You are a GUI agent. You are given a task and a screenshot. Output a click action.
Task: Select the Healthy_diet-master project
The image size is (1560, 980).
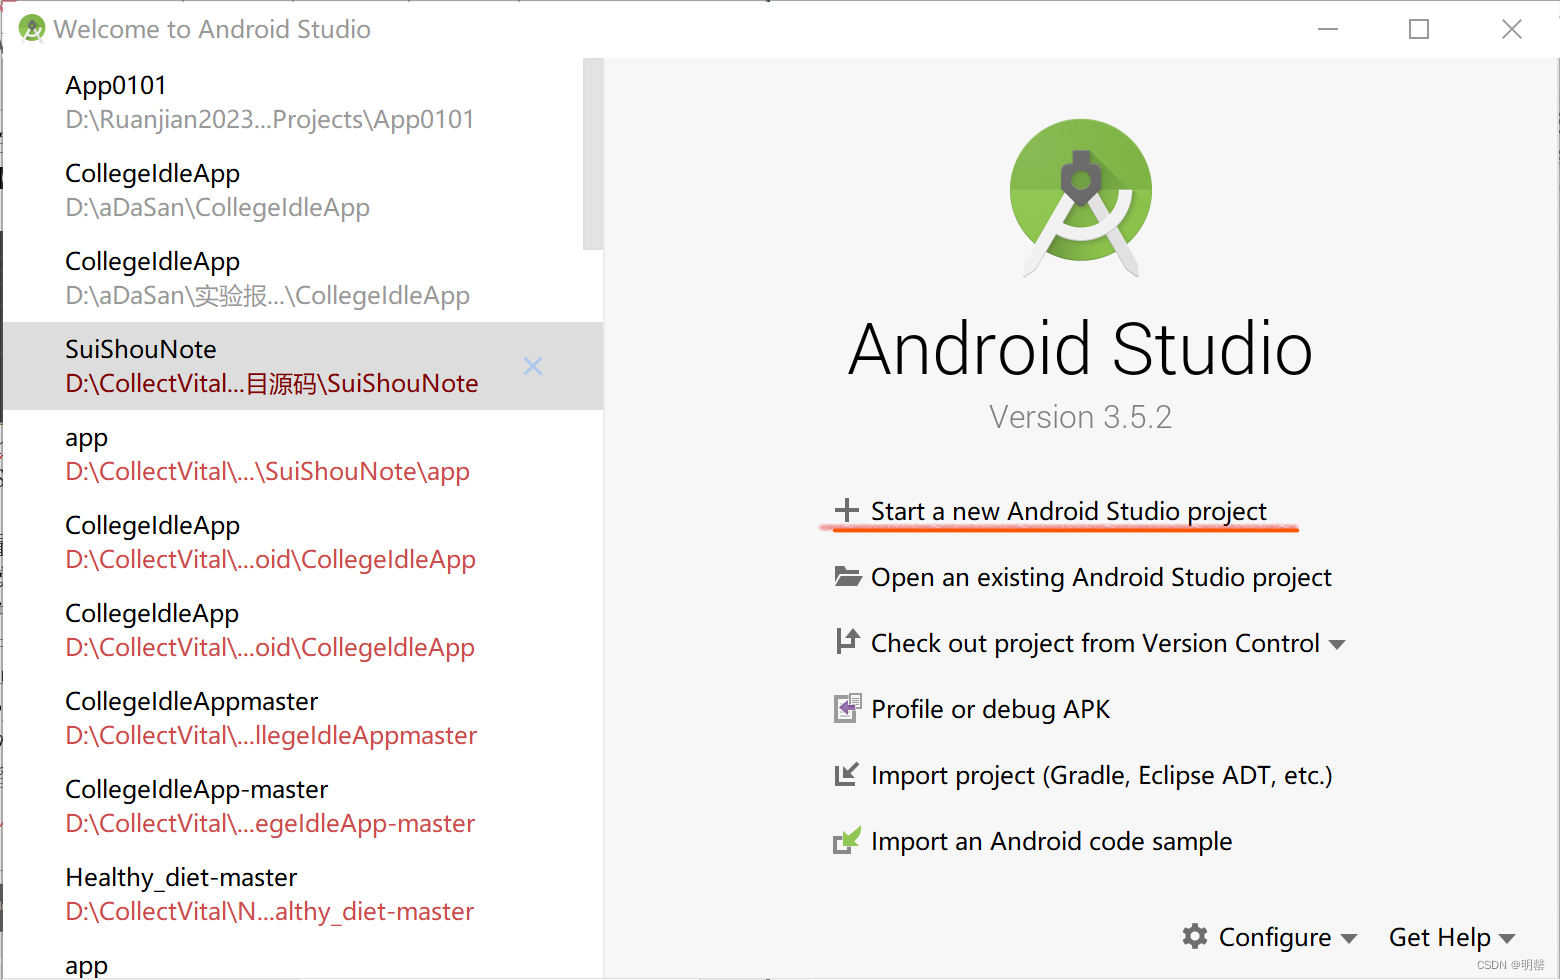(x=270, y=893)
